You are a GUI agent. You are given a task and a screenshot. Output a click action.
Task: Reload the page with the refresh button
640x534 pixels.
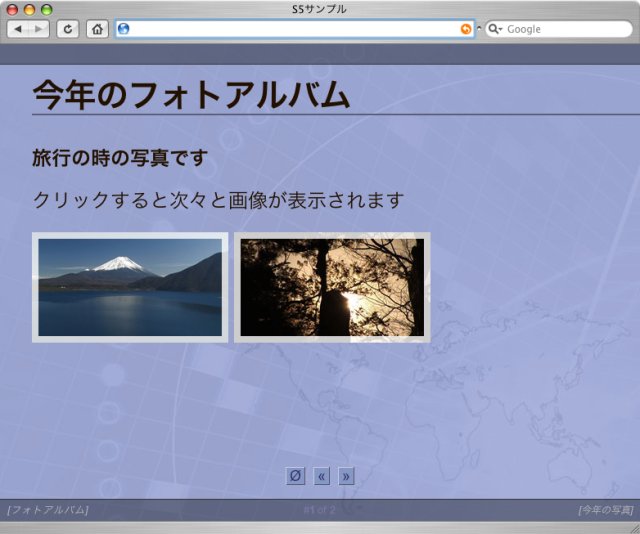(x=68, y=29)
